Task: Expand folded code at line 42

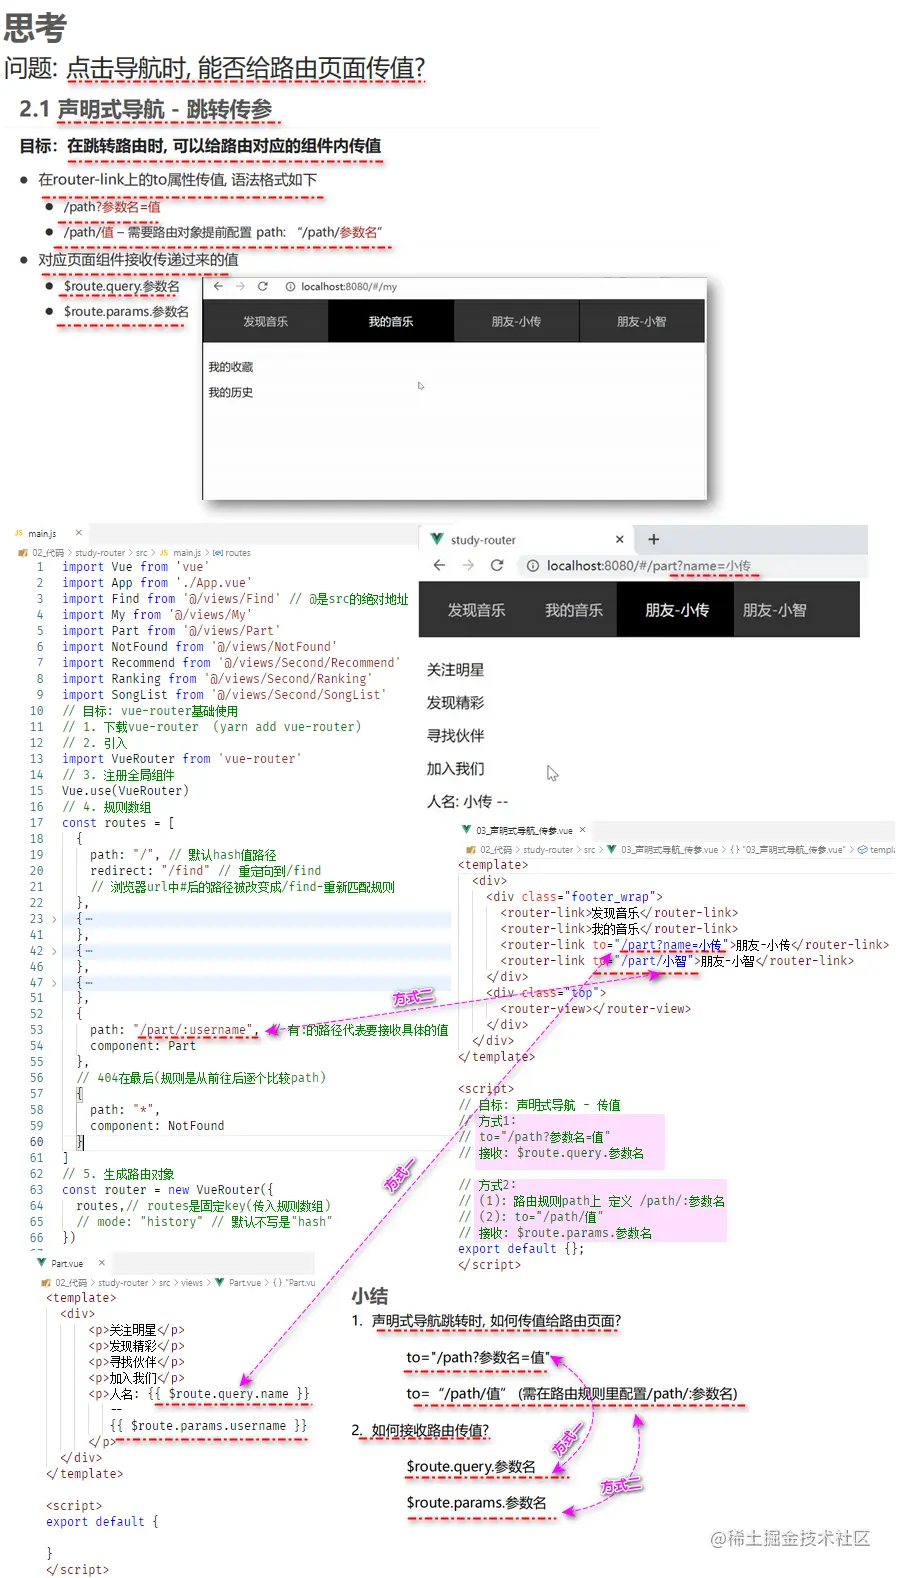Action: click(x=54, y=951)
